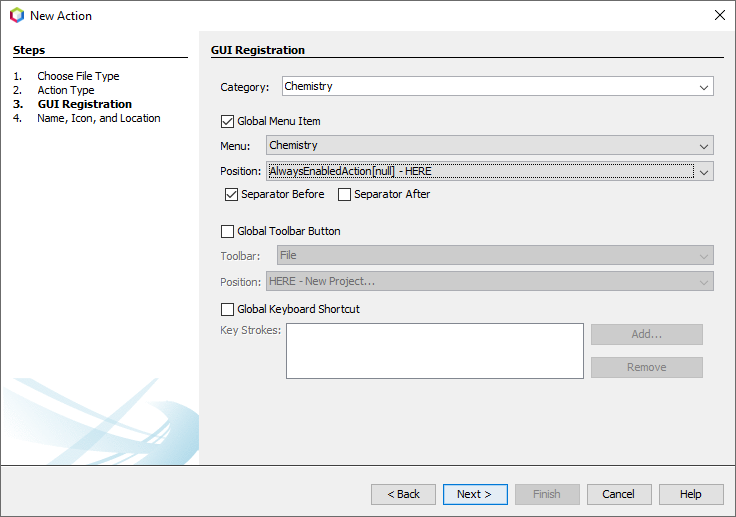The height and width of the screenshot is (517, 736).
Task: Disable the Separator Before checkbox
Action: (231, 194)
